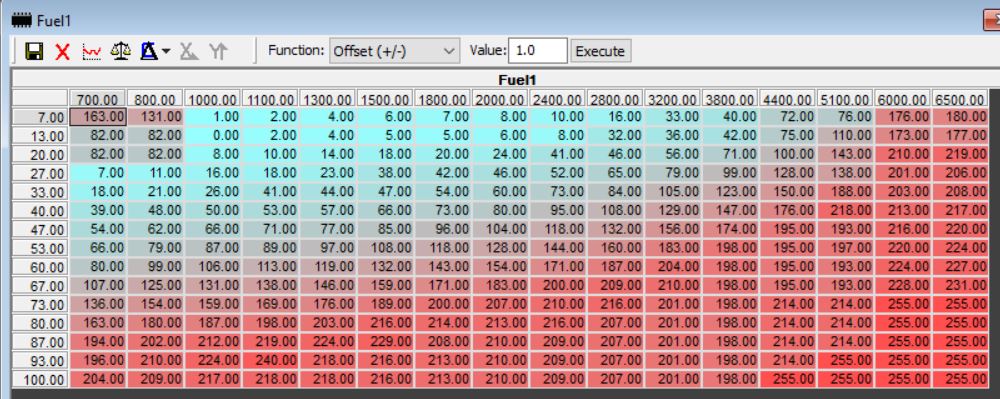This screenshot has width=1000, height=399.
Task: Open the Function dropdown showing Offset (+/-)
Action: point(394,51)
